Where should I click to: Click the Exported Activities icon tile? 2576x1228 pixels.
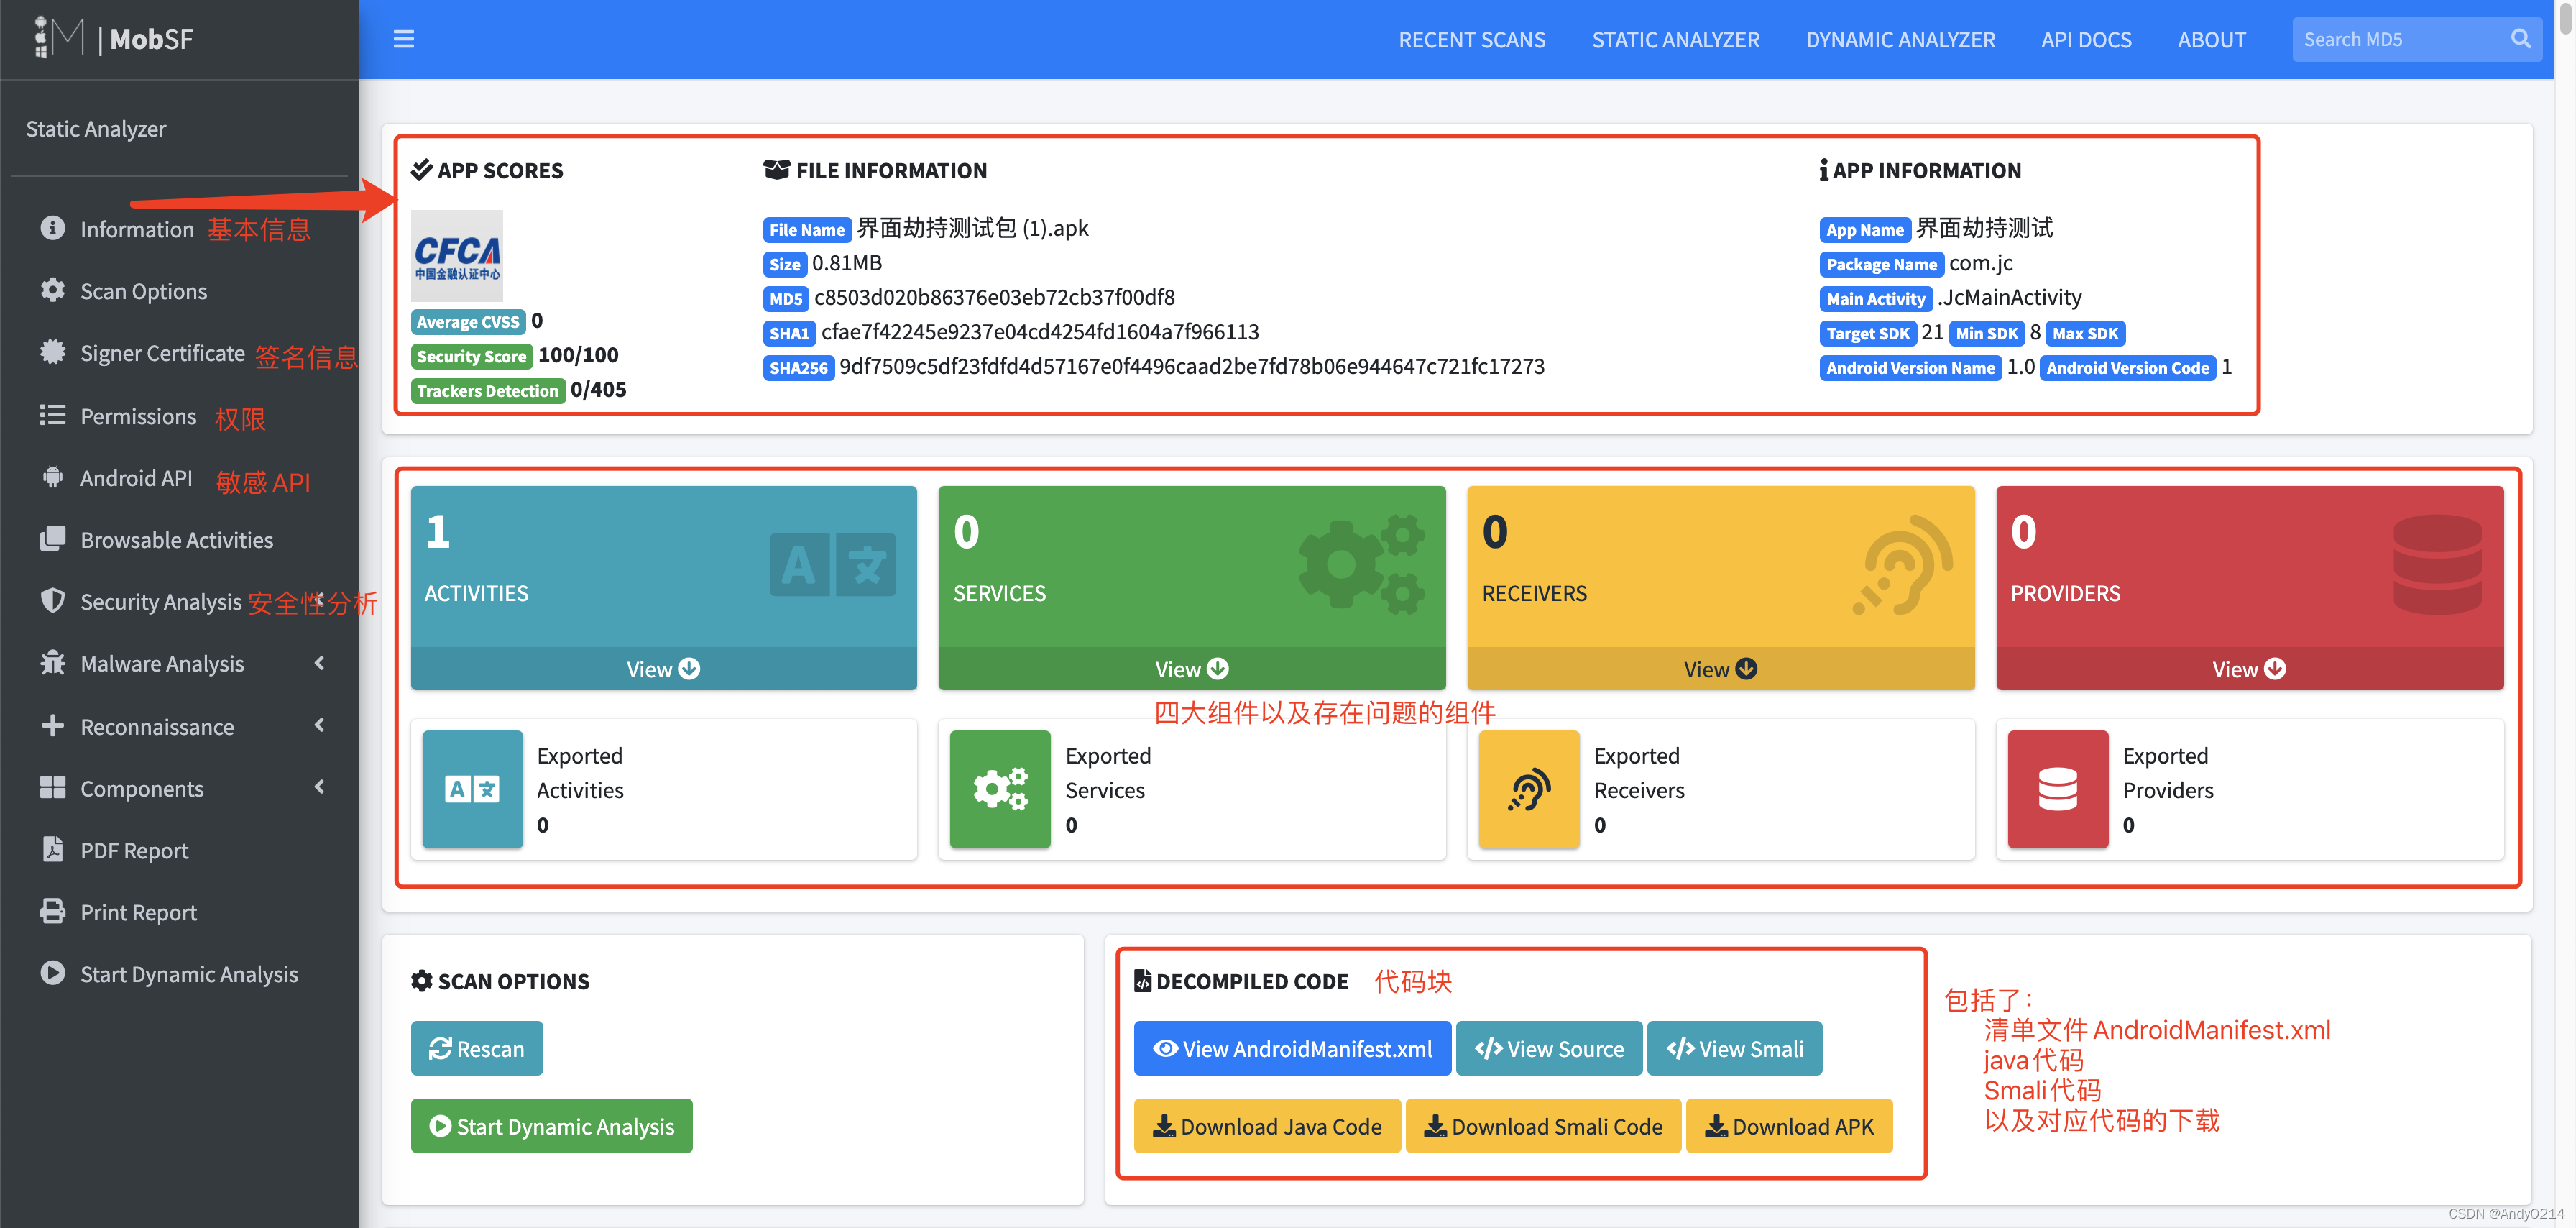(472, 789)
